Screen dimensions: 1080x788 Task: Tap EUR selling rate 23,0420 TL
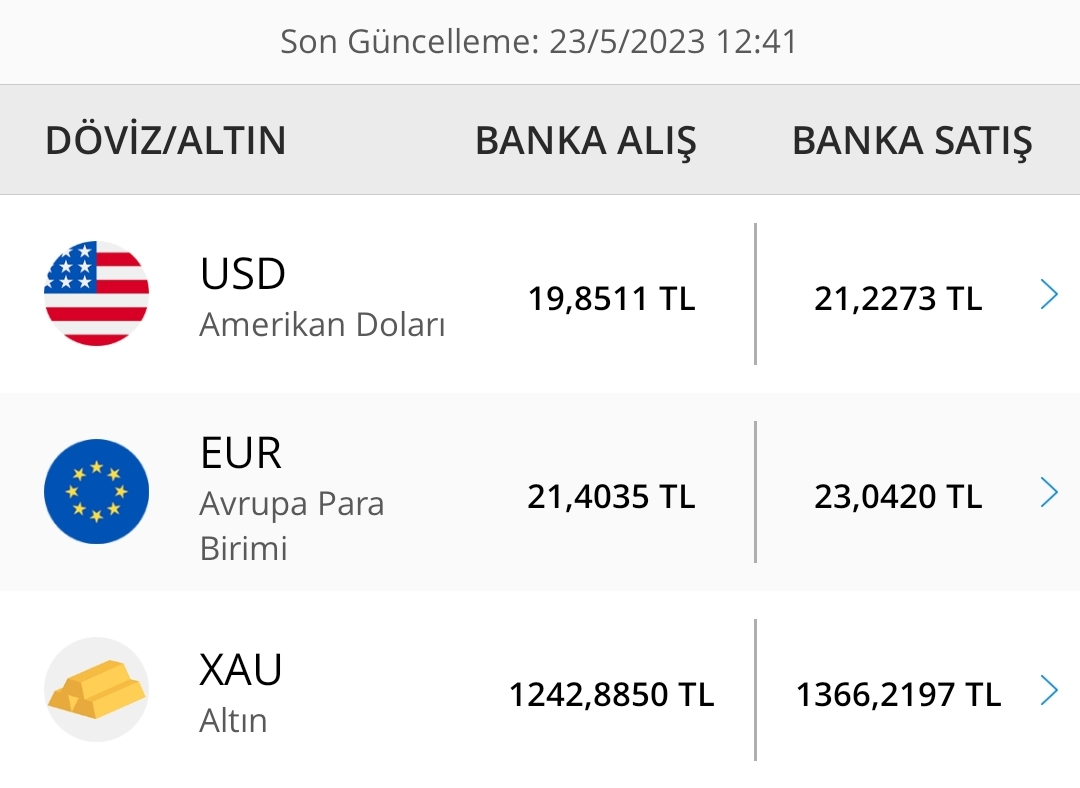pyautogui.click(x=898, y=497)
